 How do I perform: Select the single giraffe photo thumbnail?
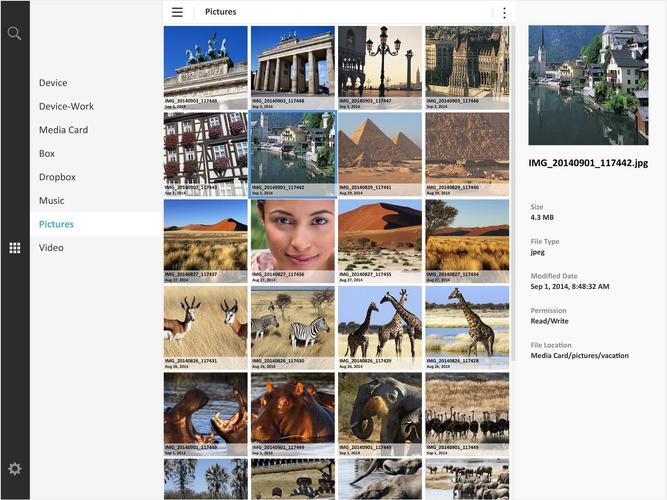(467, 328)
